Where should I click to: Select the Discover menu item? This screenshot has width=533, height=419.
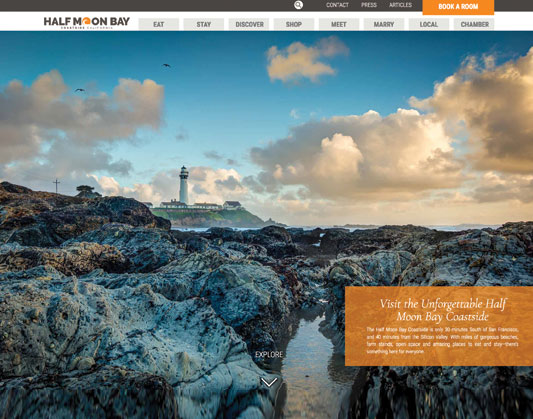(249, 24)
